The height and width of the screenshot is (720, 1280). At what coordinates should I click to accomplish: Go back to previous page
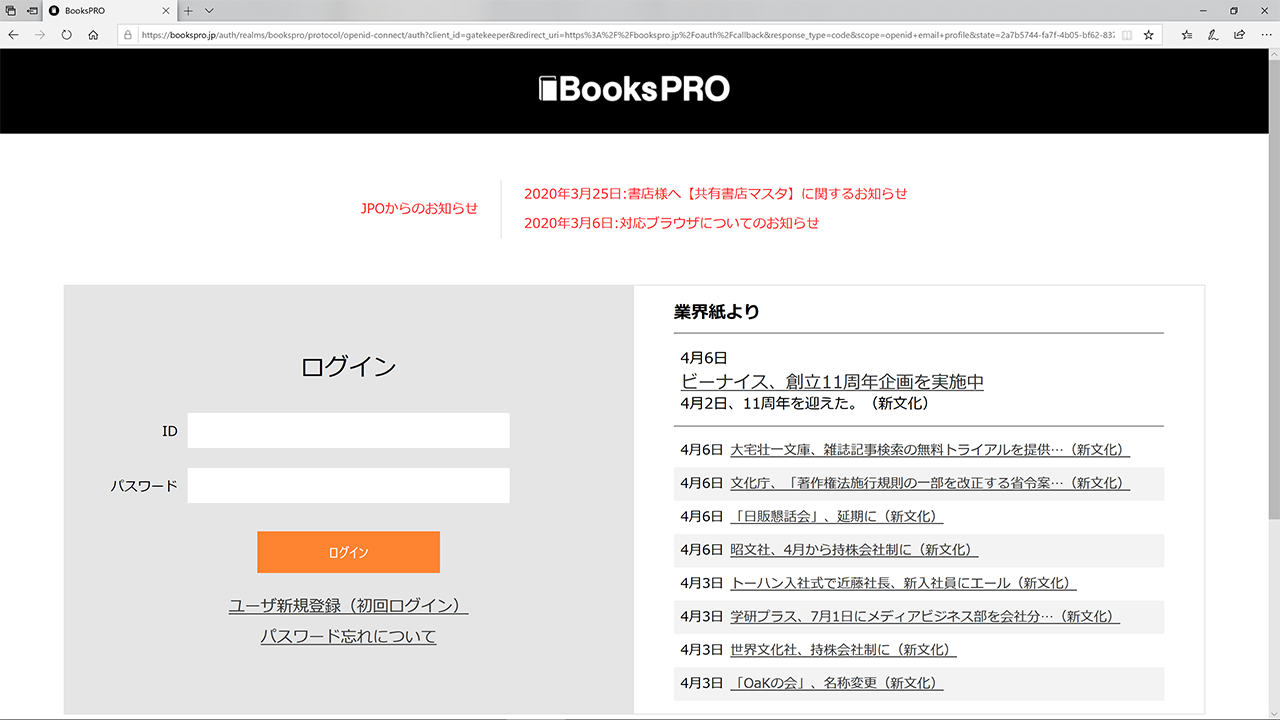point(13,34)
